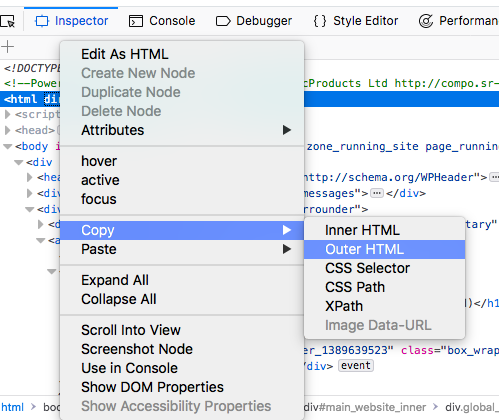Screen dimensions: 499x420
Task: Click the html breadcrumb
Action: click(12, 407)
